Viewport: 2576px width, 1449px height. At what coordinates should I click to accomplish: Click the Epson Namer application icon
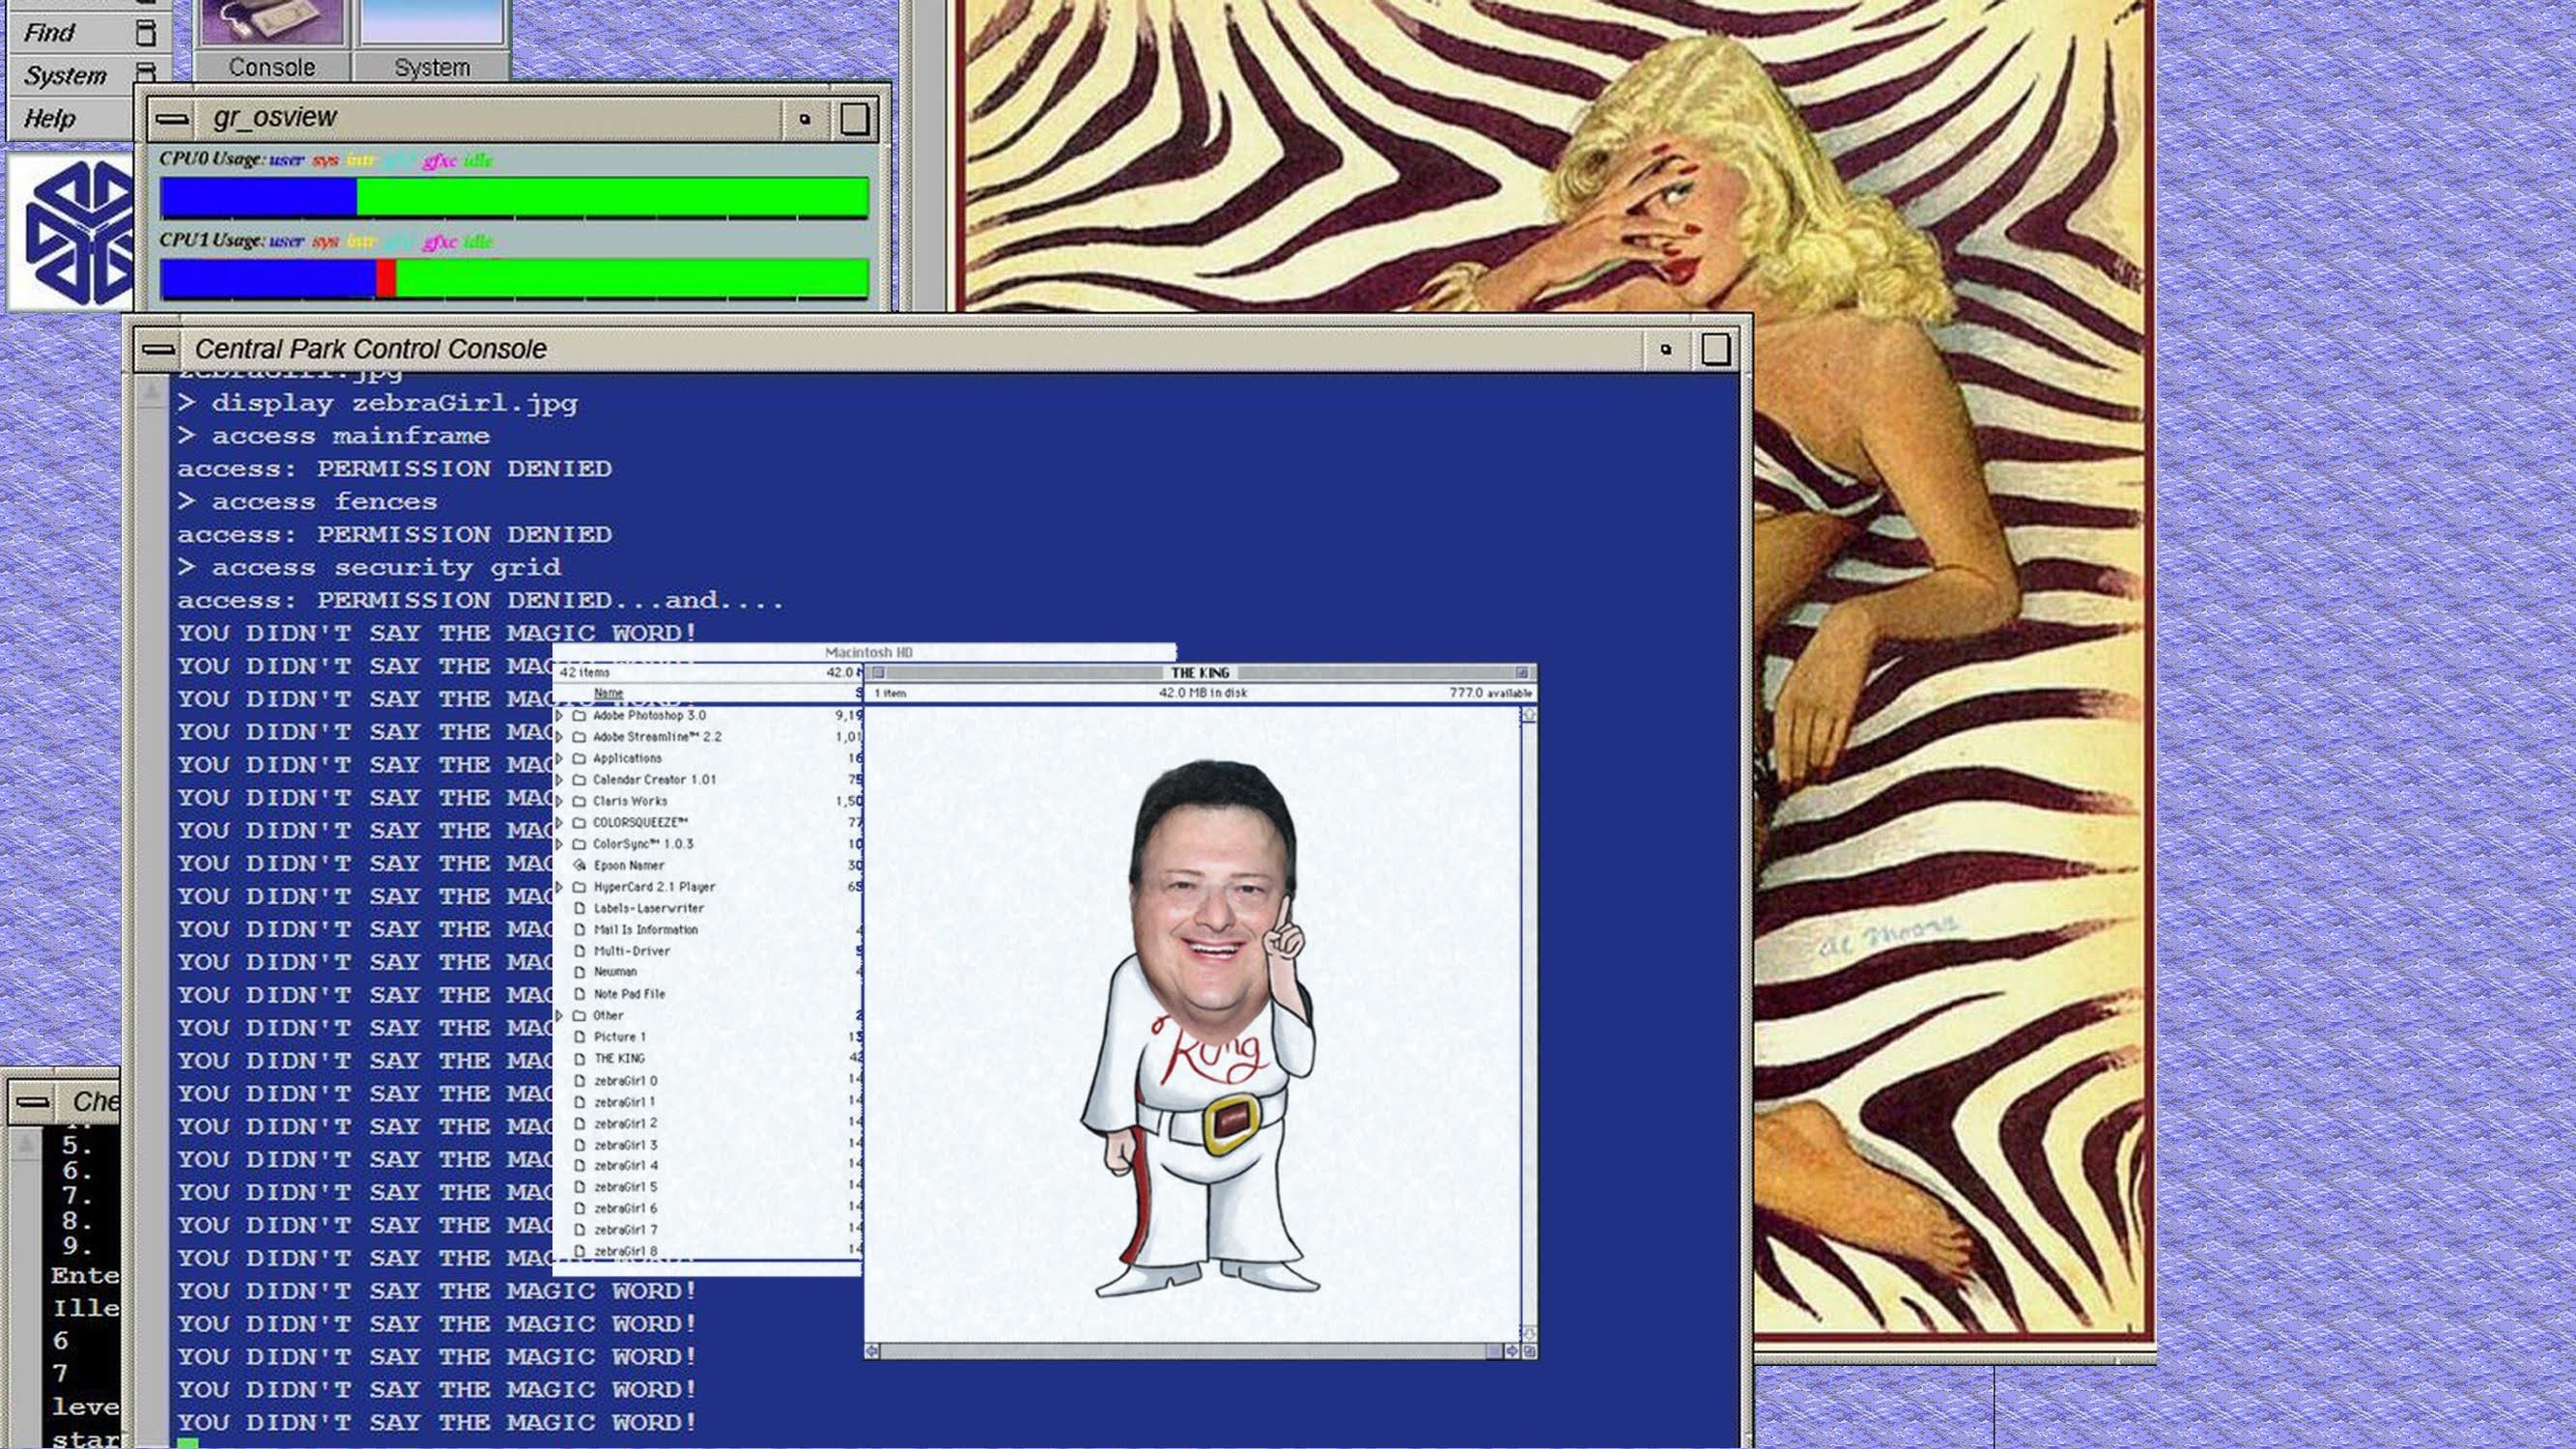[x=579, y=866]
